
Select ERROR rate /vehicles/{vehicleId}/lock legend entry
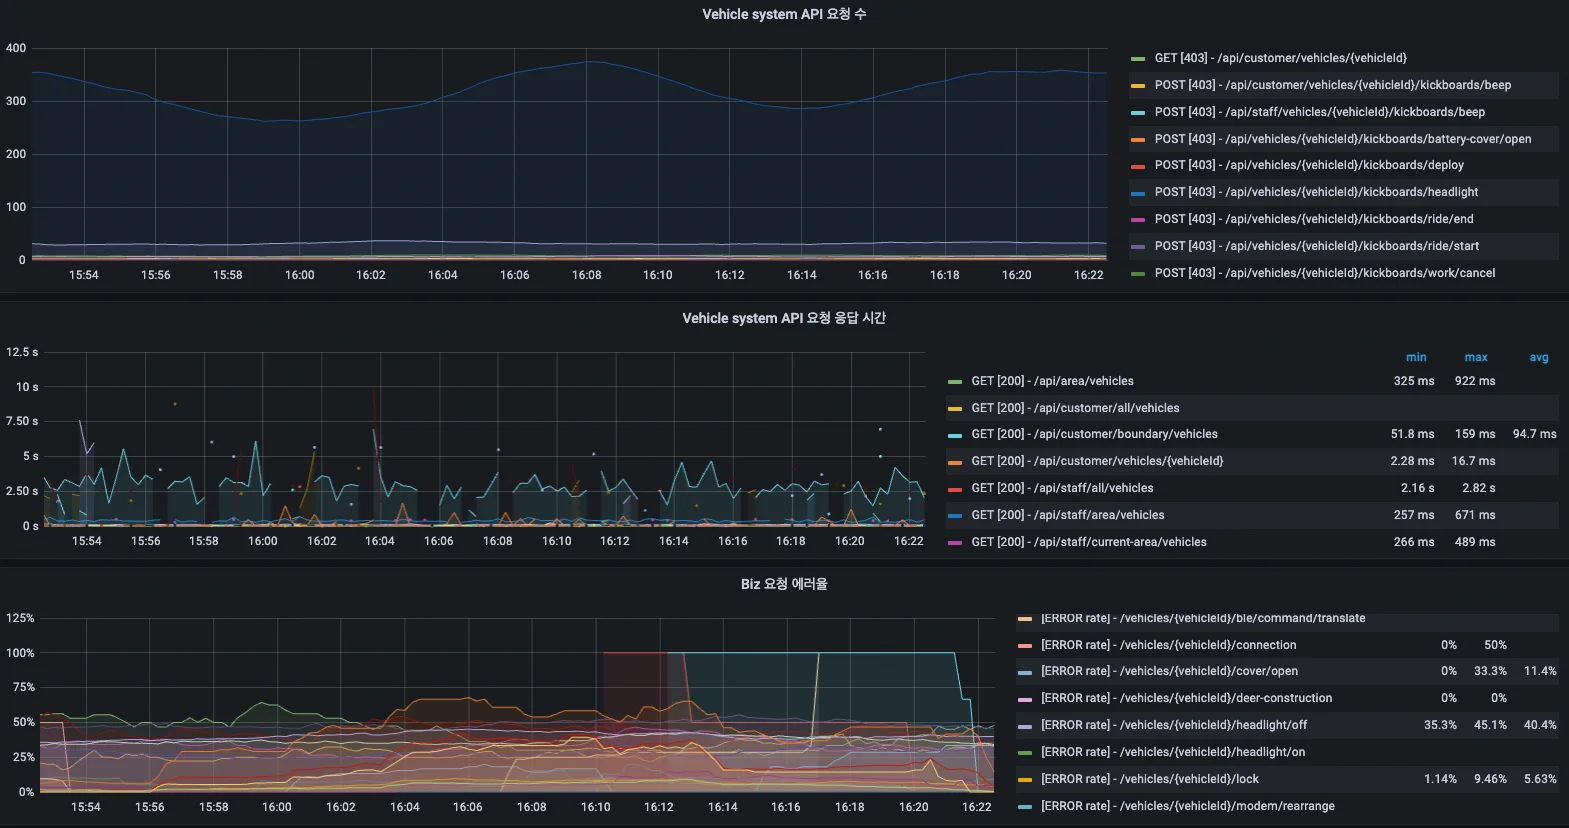pos(1149,779)
